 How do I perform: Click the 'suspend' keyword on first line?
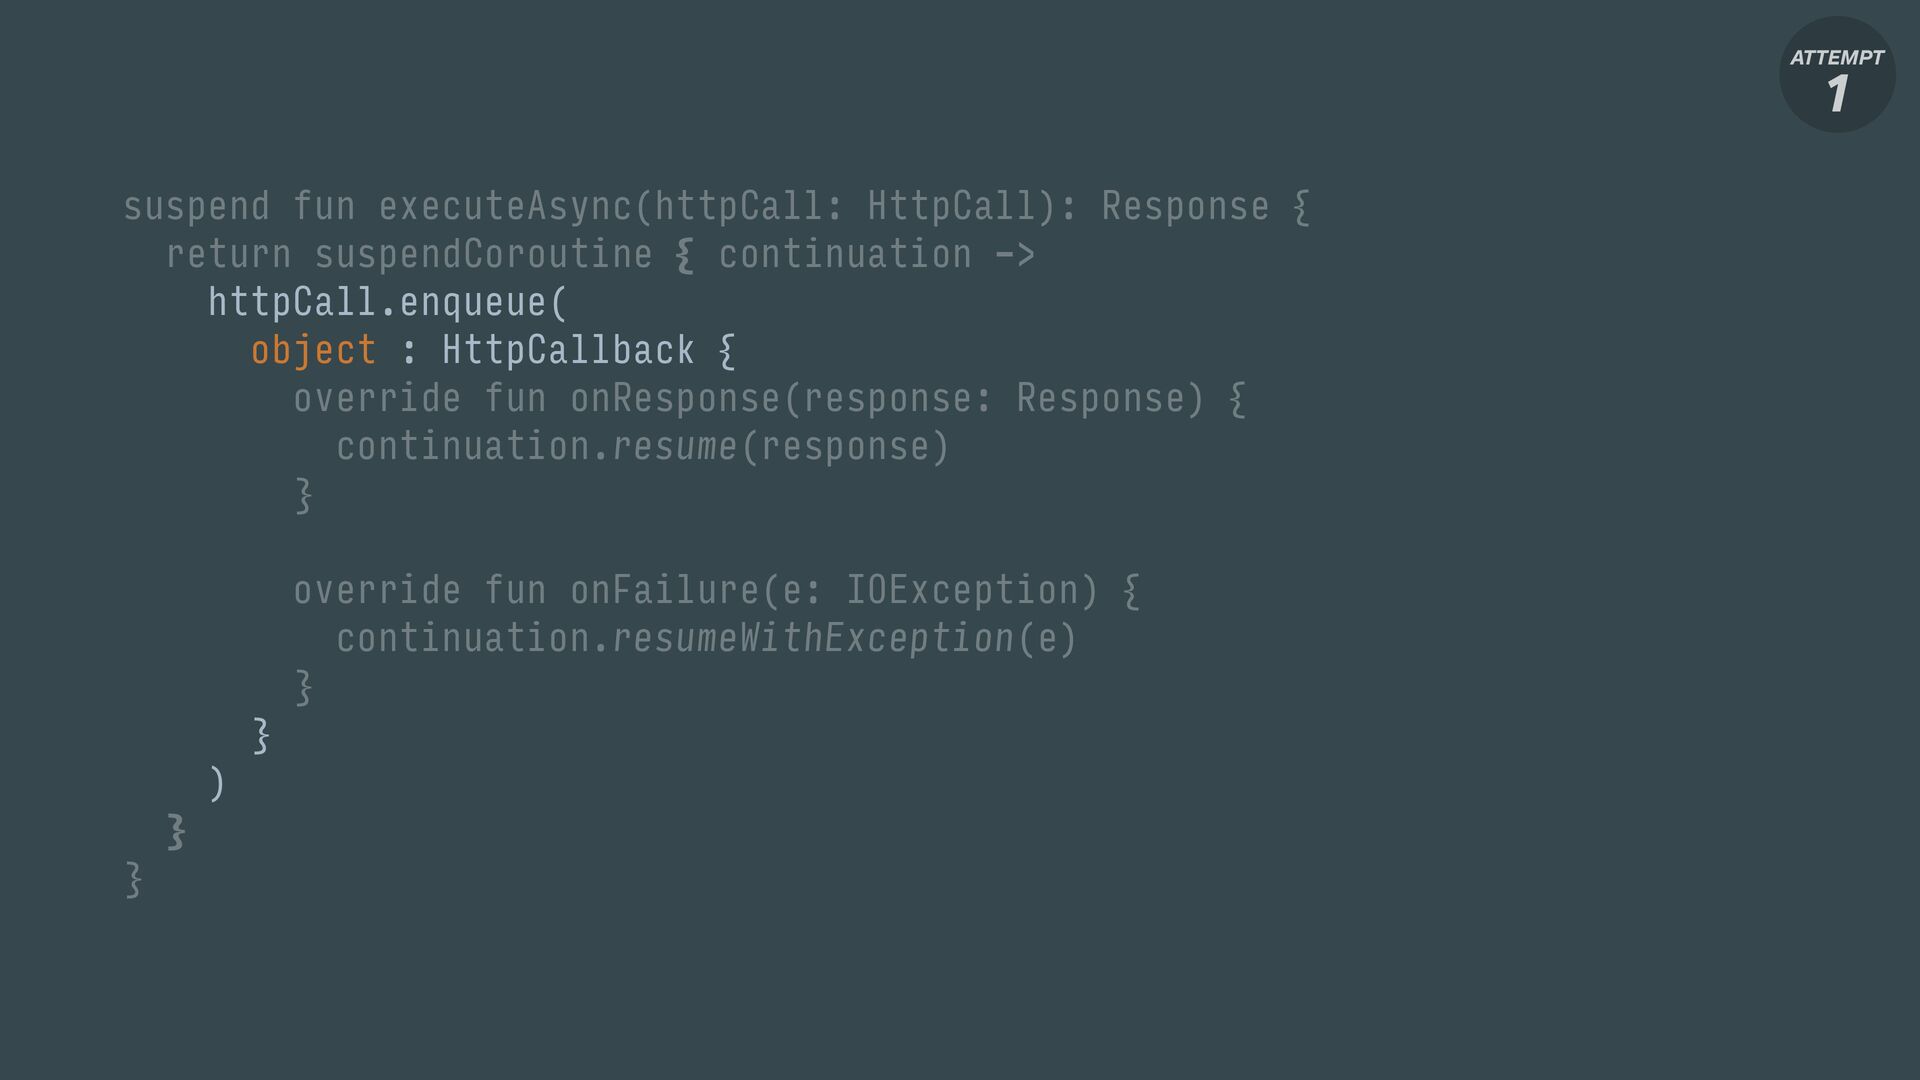196,207
